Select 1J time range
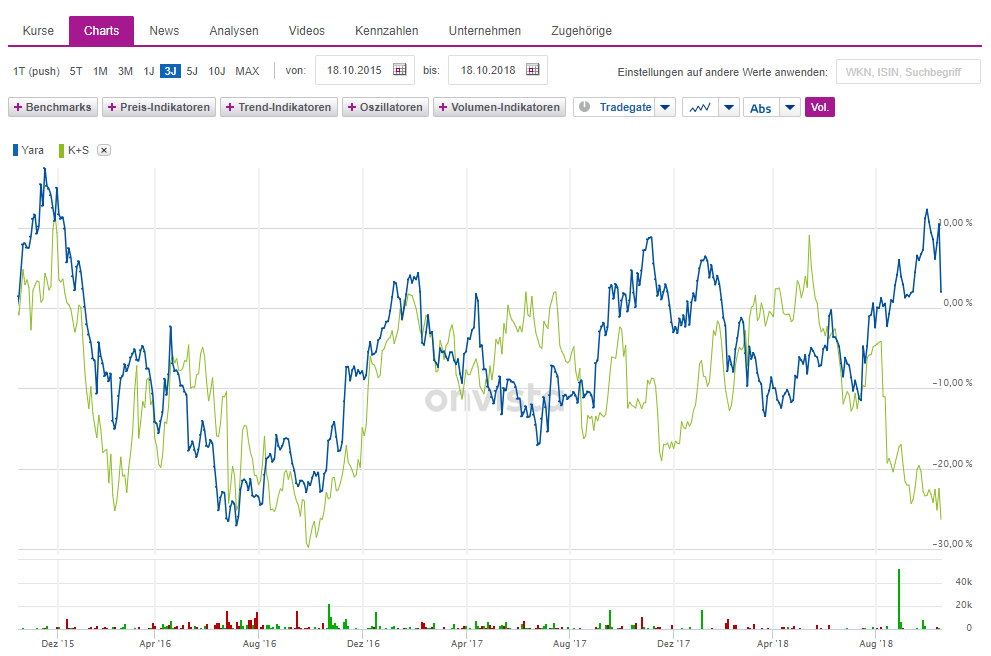This screenshot has width=991, height=656. [149, 71]
